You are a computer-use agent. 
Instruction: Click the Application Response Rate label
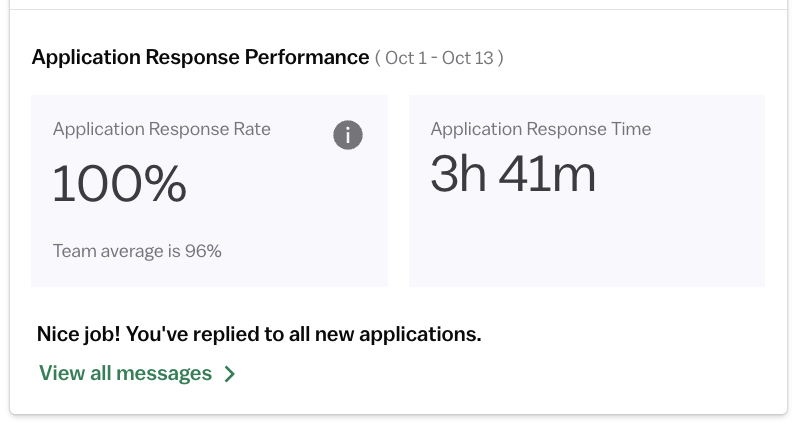161,129
